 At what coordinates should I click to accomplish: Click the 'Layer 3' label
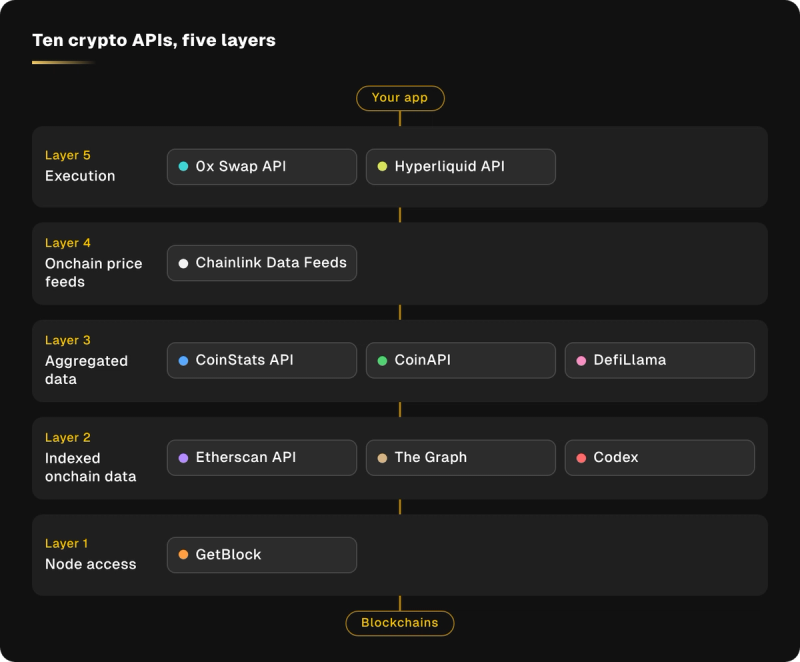pos(67,340)
